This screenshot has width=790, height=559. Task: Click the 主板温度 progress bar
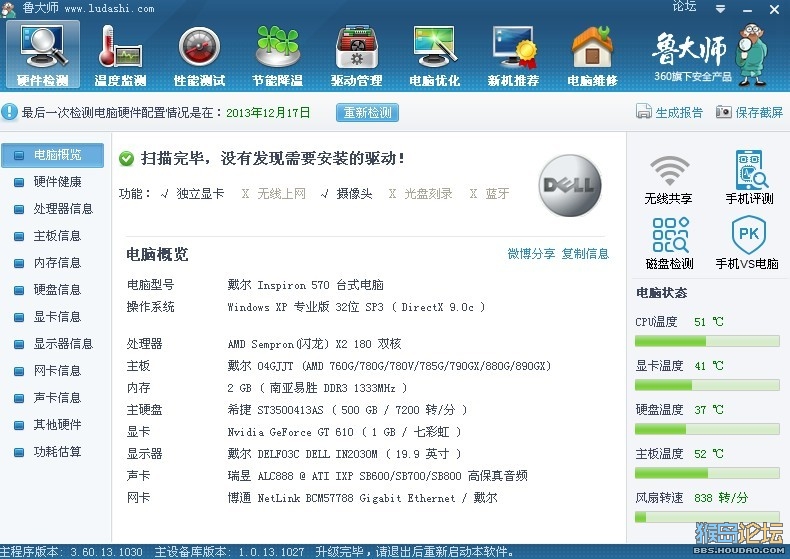click(x=707, y=473)
